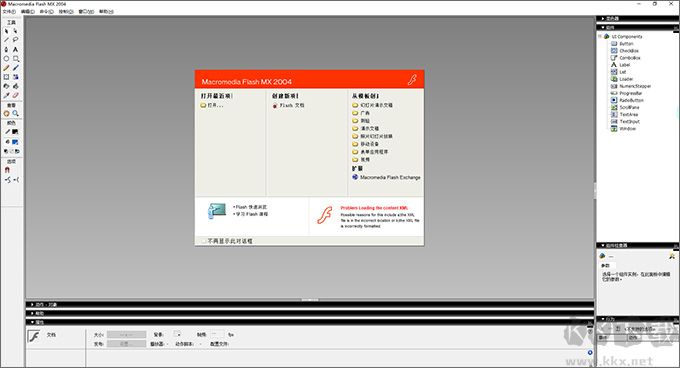Click the document size button in Properties
This screenshot has width=680, height=368.
(127, 335)
